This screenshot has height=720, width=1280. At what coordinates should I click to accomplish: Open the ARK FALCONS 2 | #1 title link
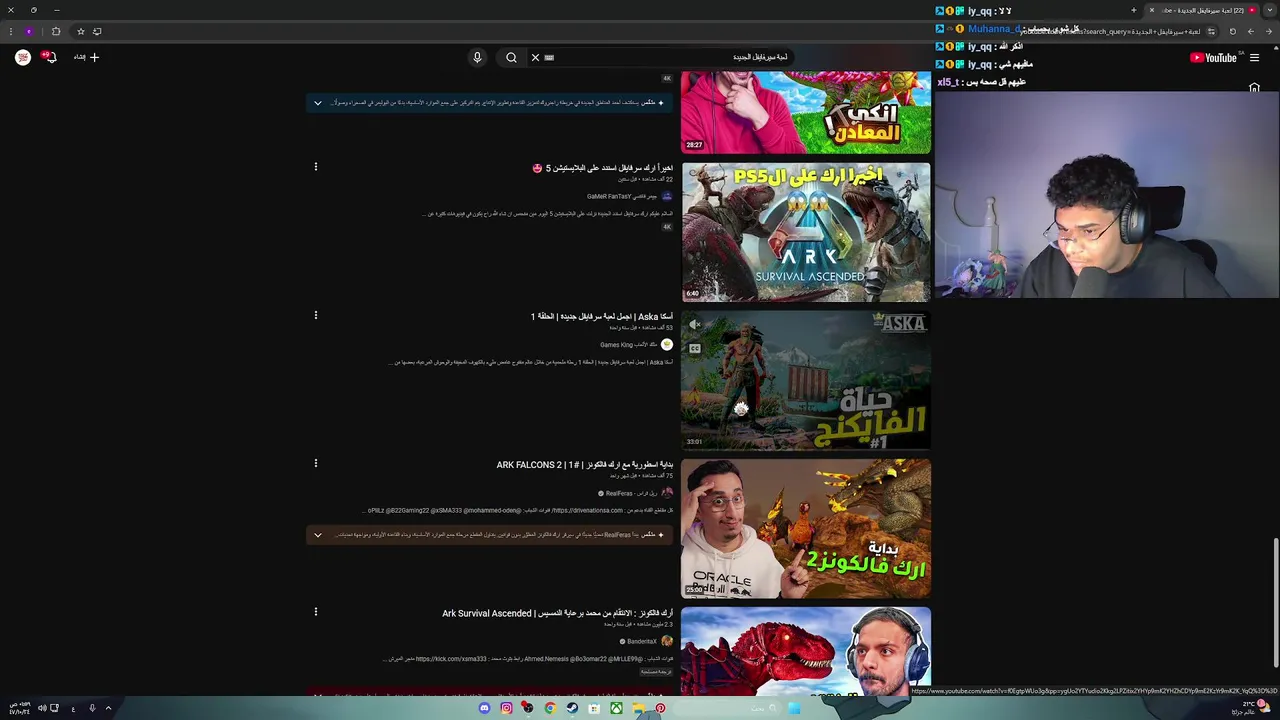point(585,465)
